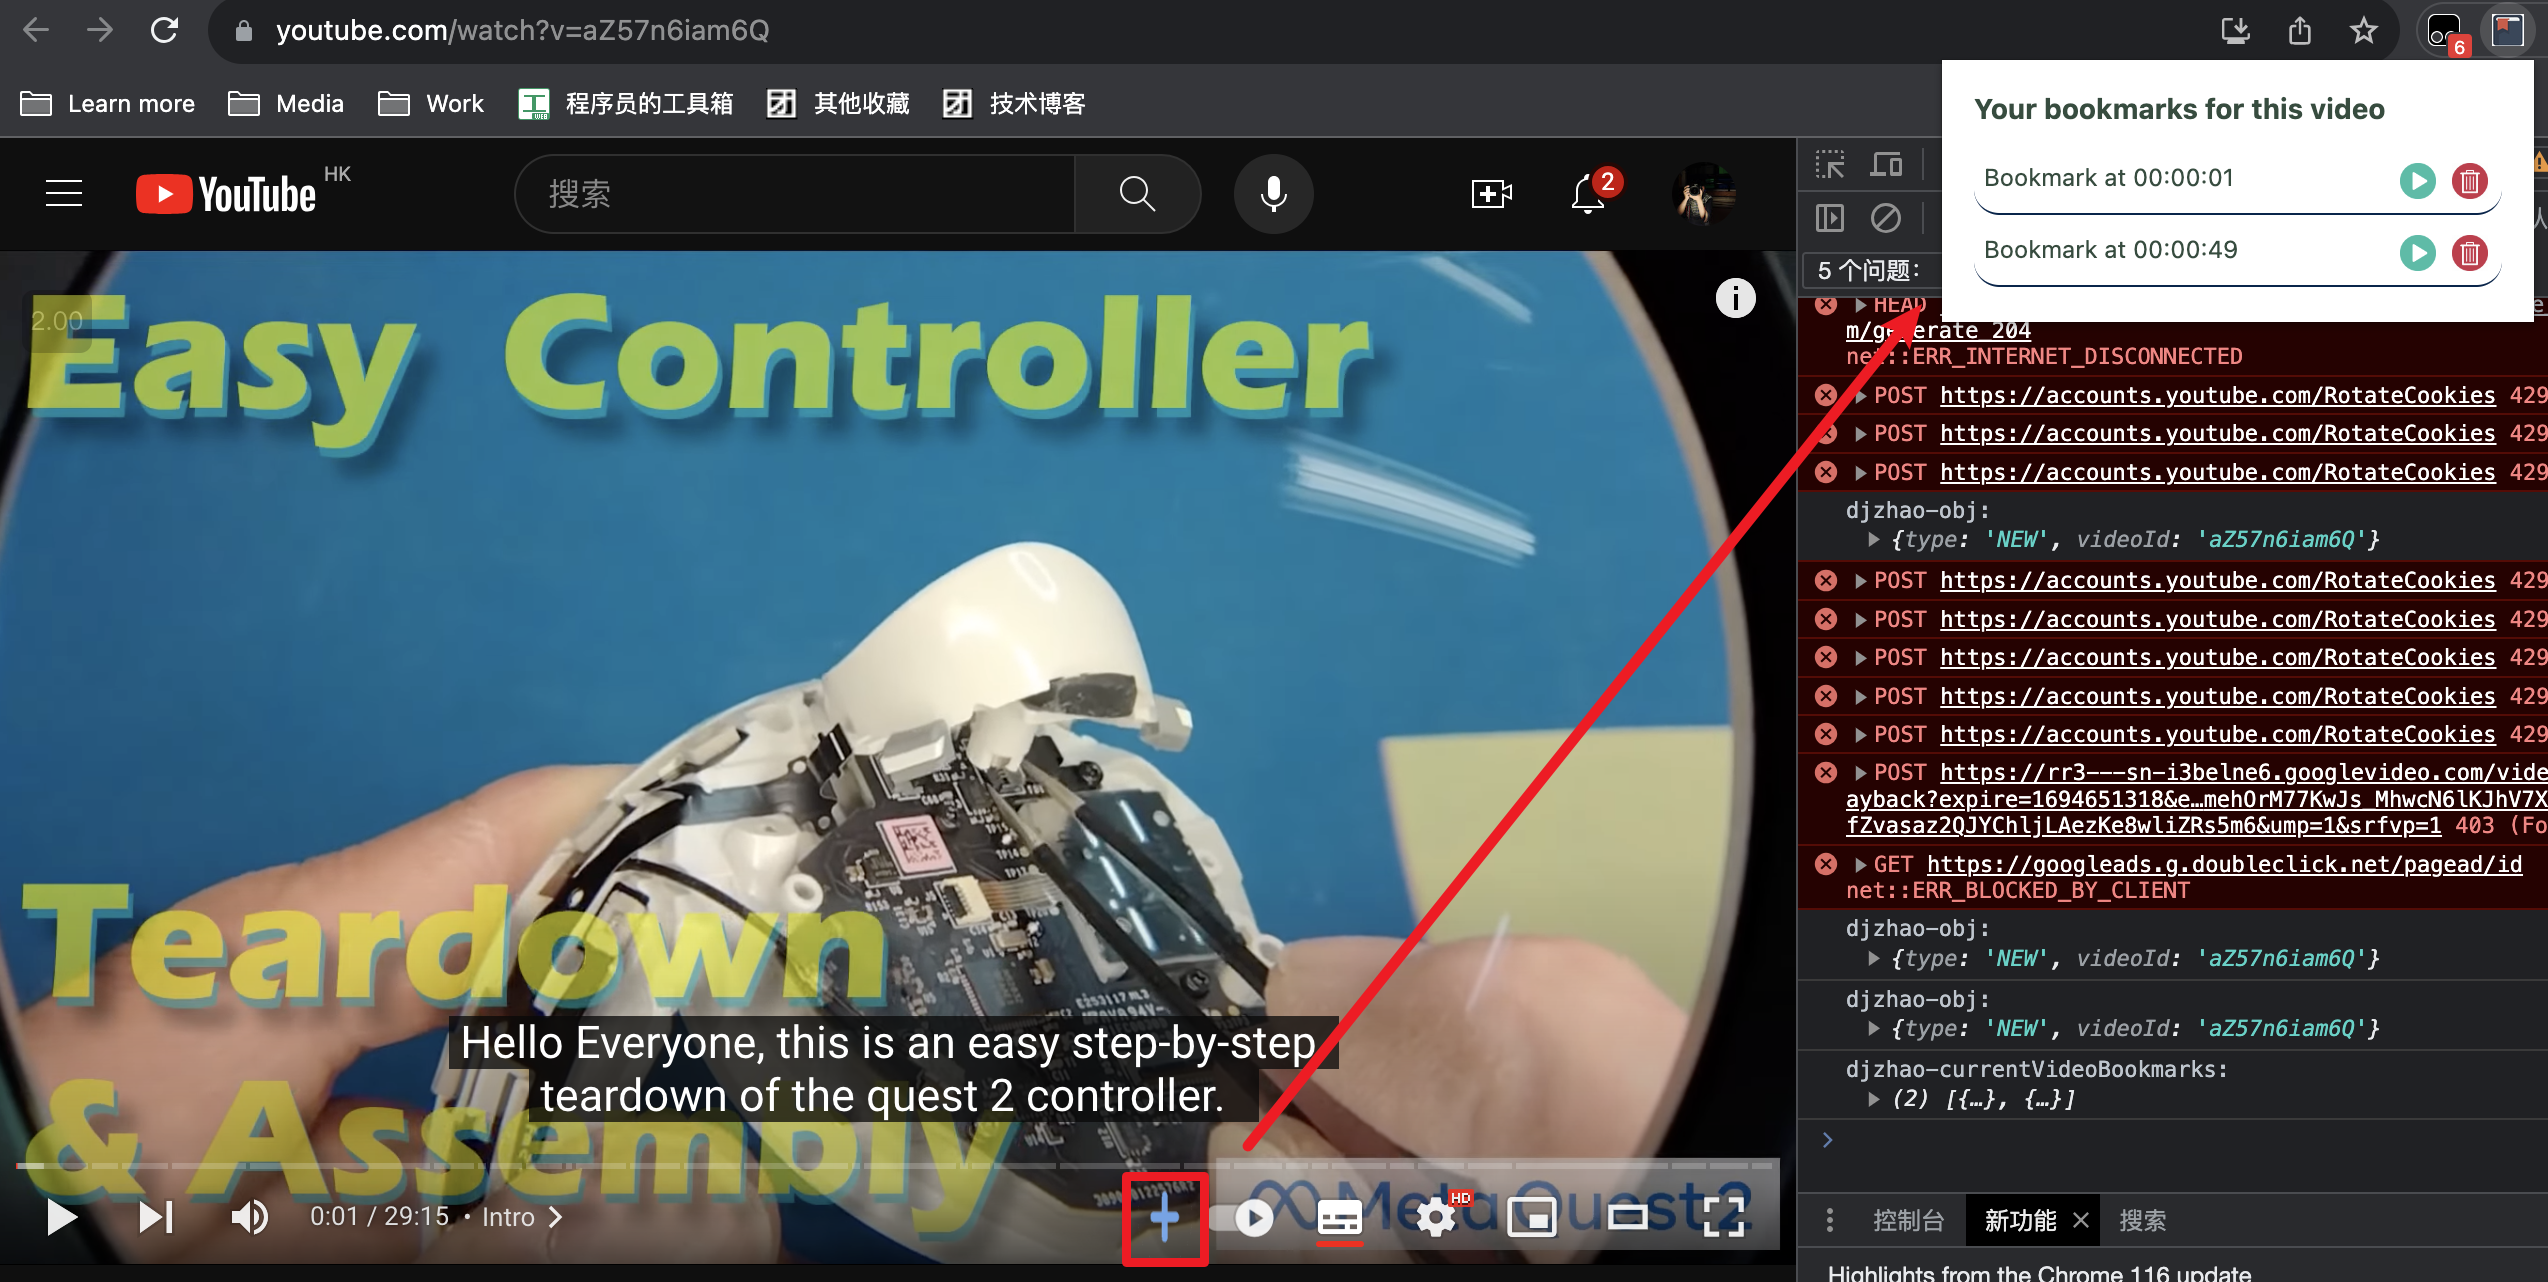The width and height of the screenshot is (2548, 1282).
Task: Mute the video volume
Action: pos(249,1217)
